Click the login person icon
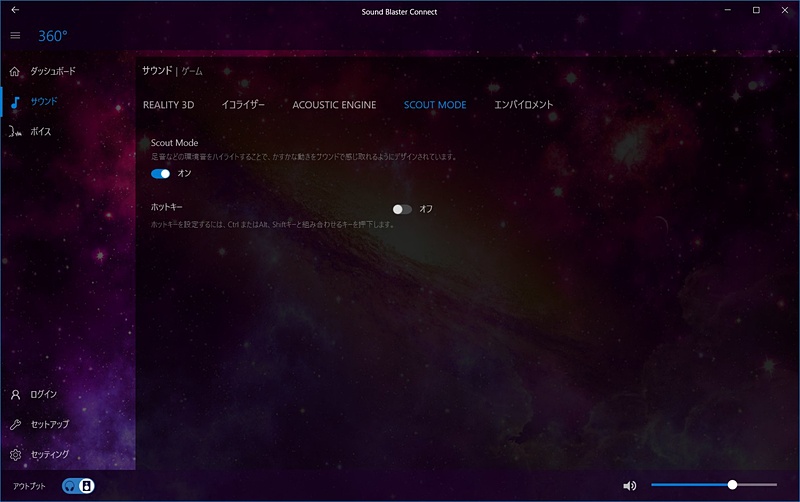The image size is (800, 502). coord(15,394)
